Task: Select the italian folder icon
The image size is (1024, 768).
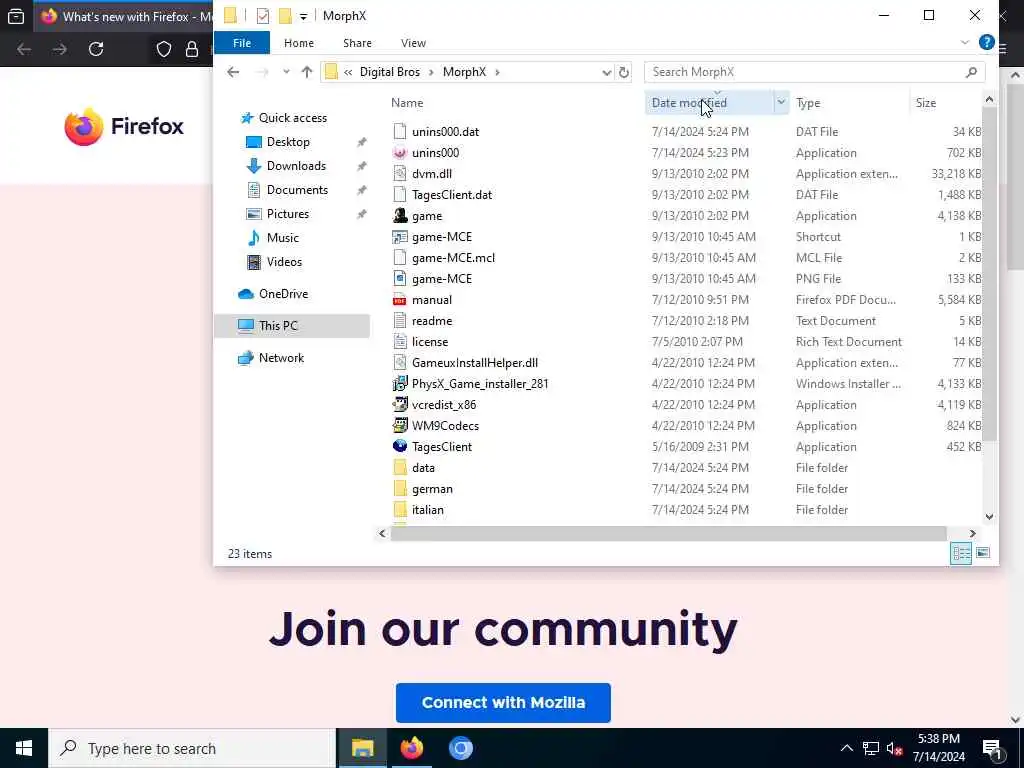Action: coord(400,509)
